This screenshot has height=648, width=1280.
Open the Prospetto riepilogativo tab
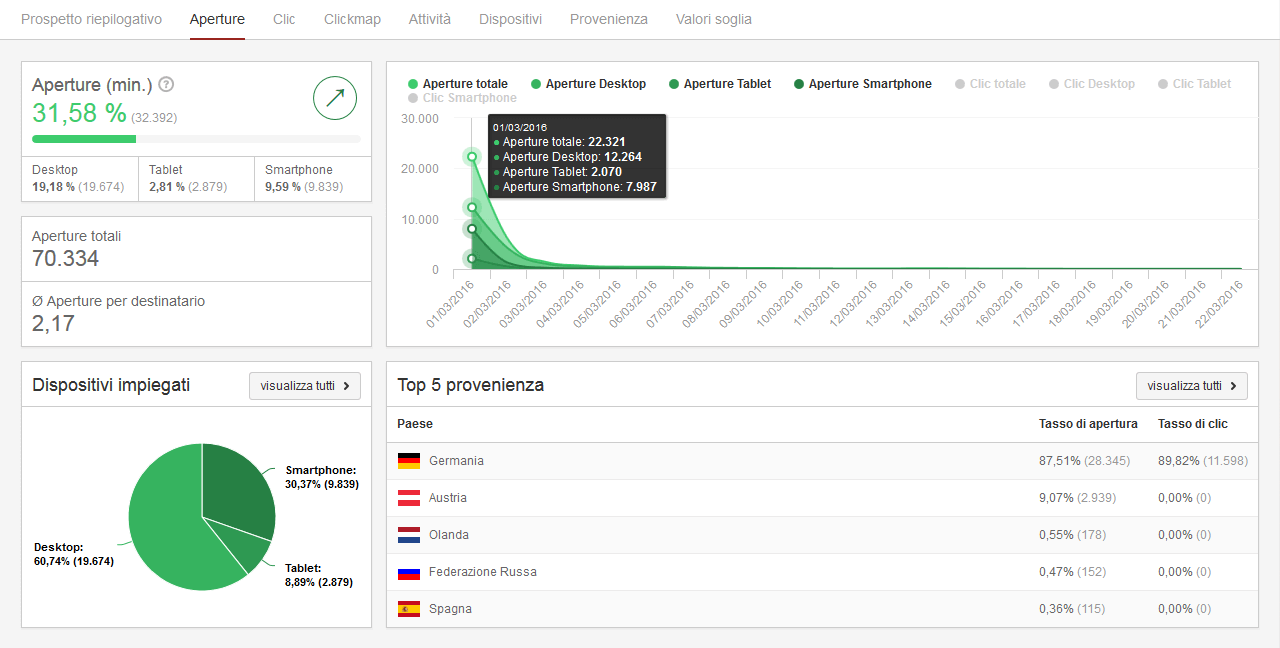click(91, 19)
